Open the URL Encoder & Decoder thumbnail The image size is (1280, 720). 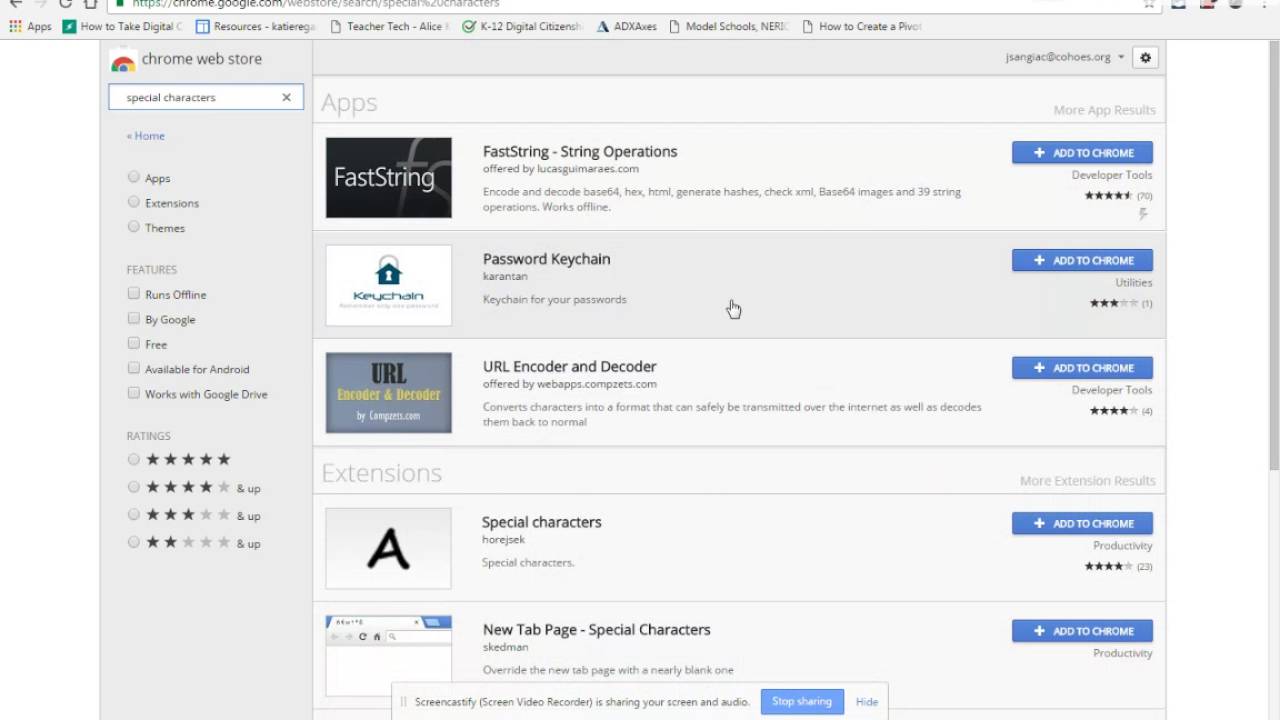389,393
